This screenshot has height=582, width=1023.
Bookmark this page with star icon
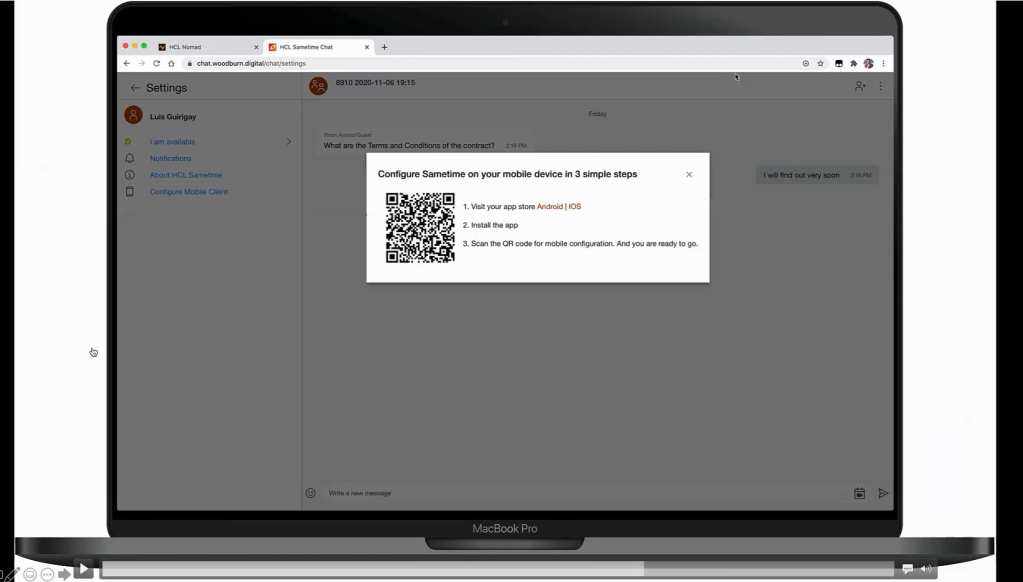[821, 63]
